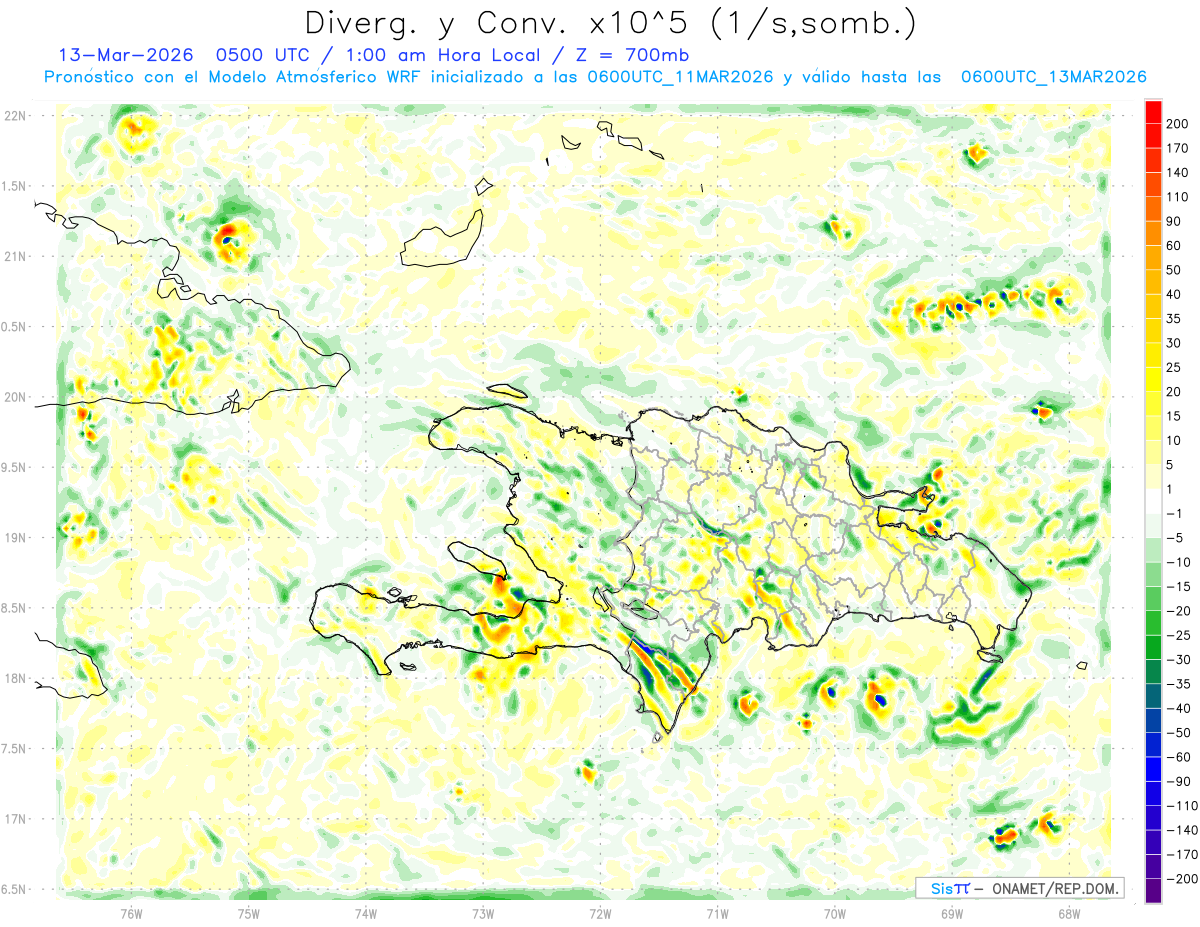Image resolution: width=1200 pixels, height=927 pixels.
Task: Click the '21N' latitude label
Action: 14,256
